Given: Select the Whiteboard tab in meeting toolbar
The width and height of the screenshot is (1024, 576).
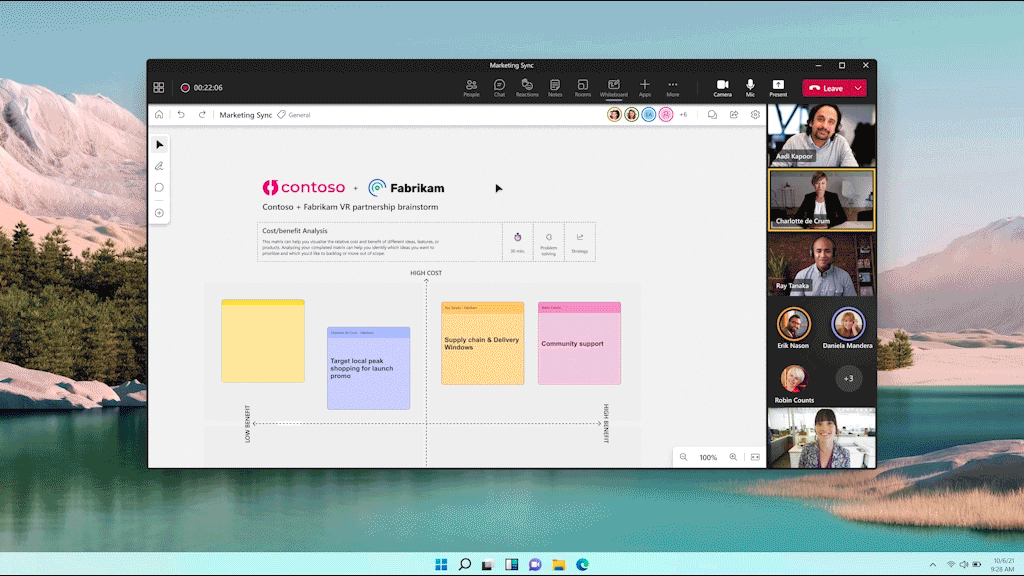Looking at the screenshot, I should (x=613, y=88).
